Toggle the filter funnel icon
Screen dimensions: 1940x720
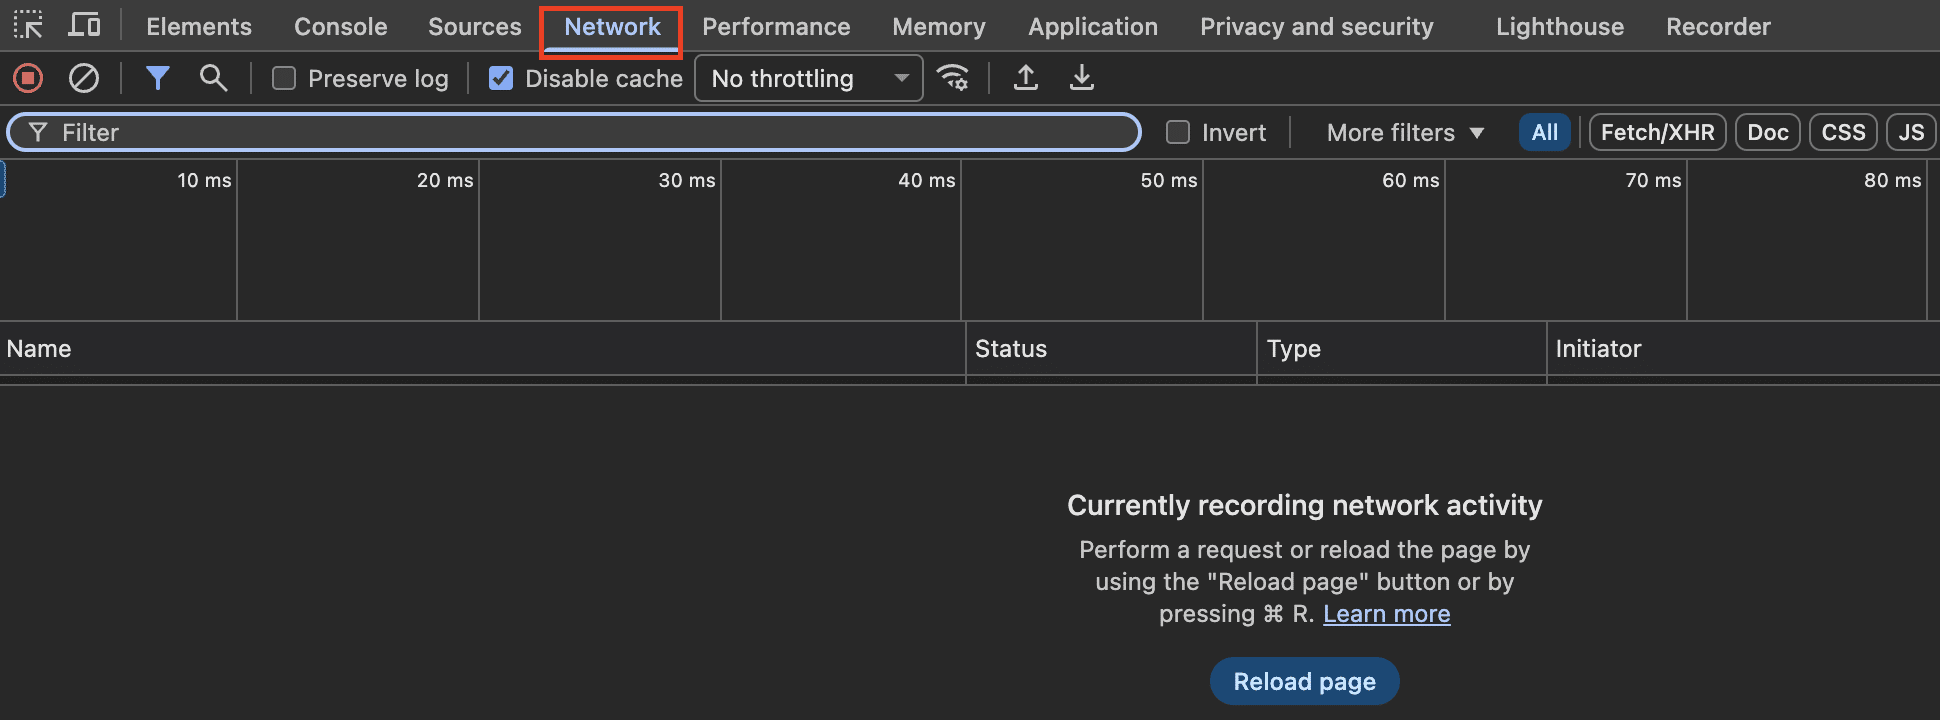tap(157, 78)
